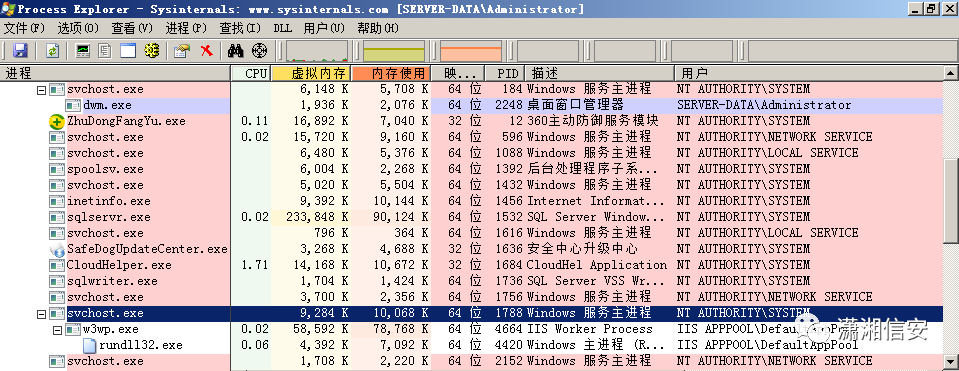Toggle the process tree view icon
The height and width of the screenshot is (371, 959).
[105, 51]
